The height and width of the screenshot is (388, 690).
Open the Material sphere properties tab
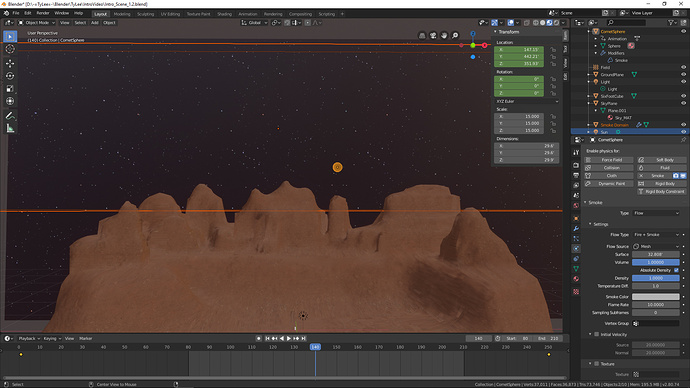click(576, 279)
